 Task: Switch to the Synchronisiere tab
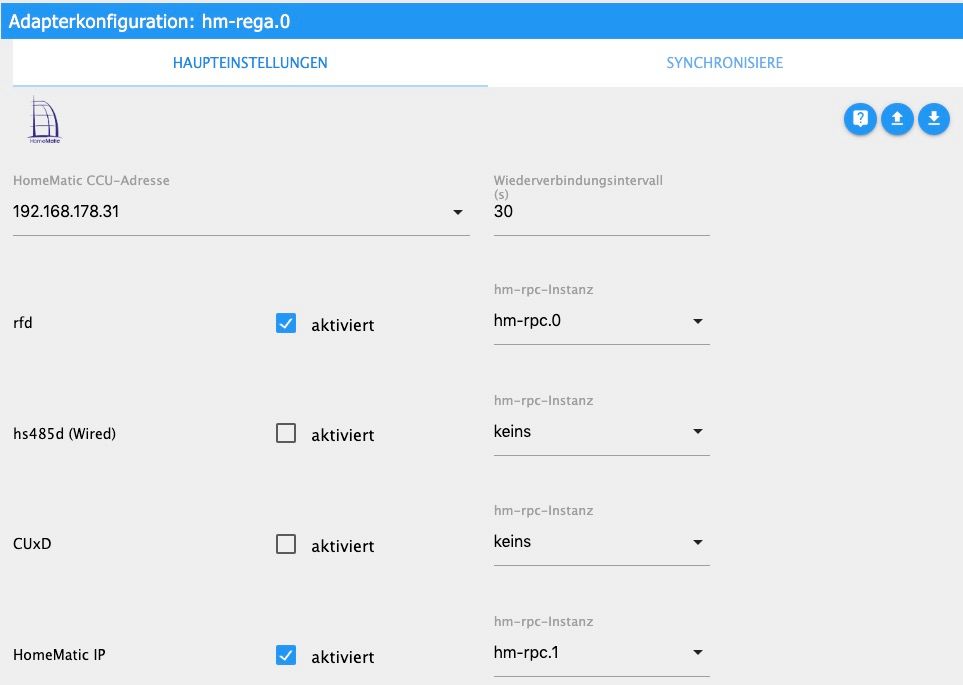coord(724,63)
